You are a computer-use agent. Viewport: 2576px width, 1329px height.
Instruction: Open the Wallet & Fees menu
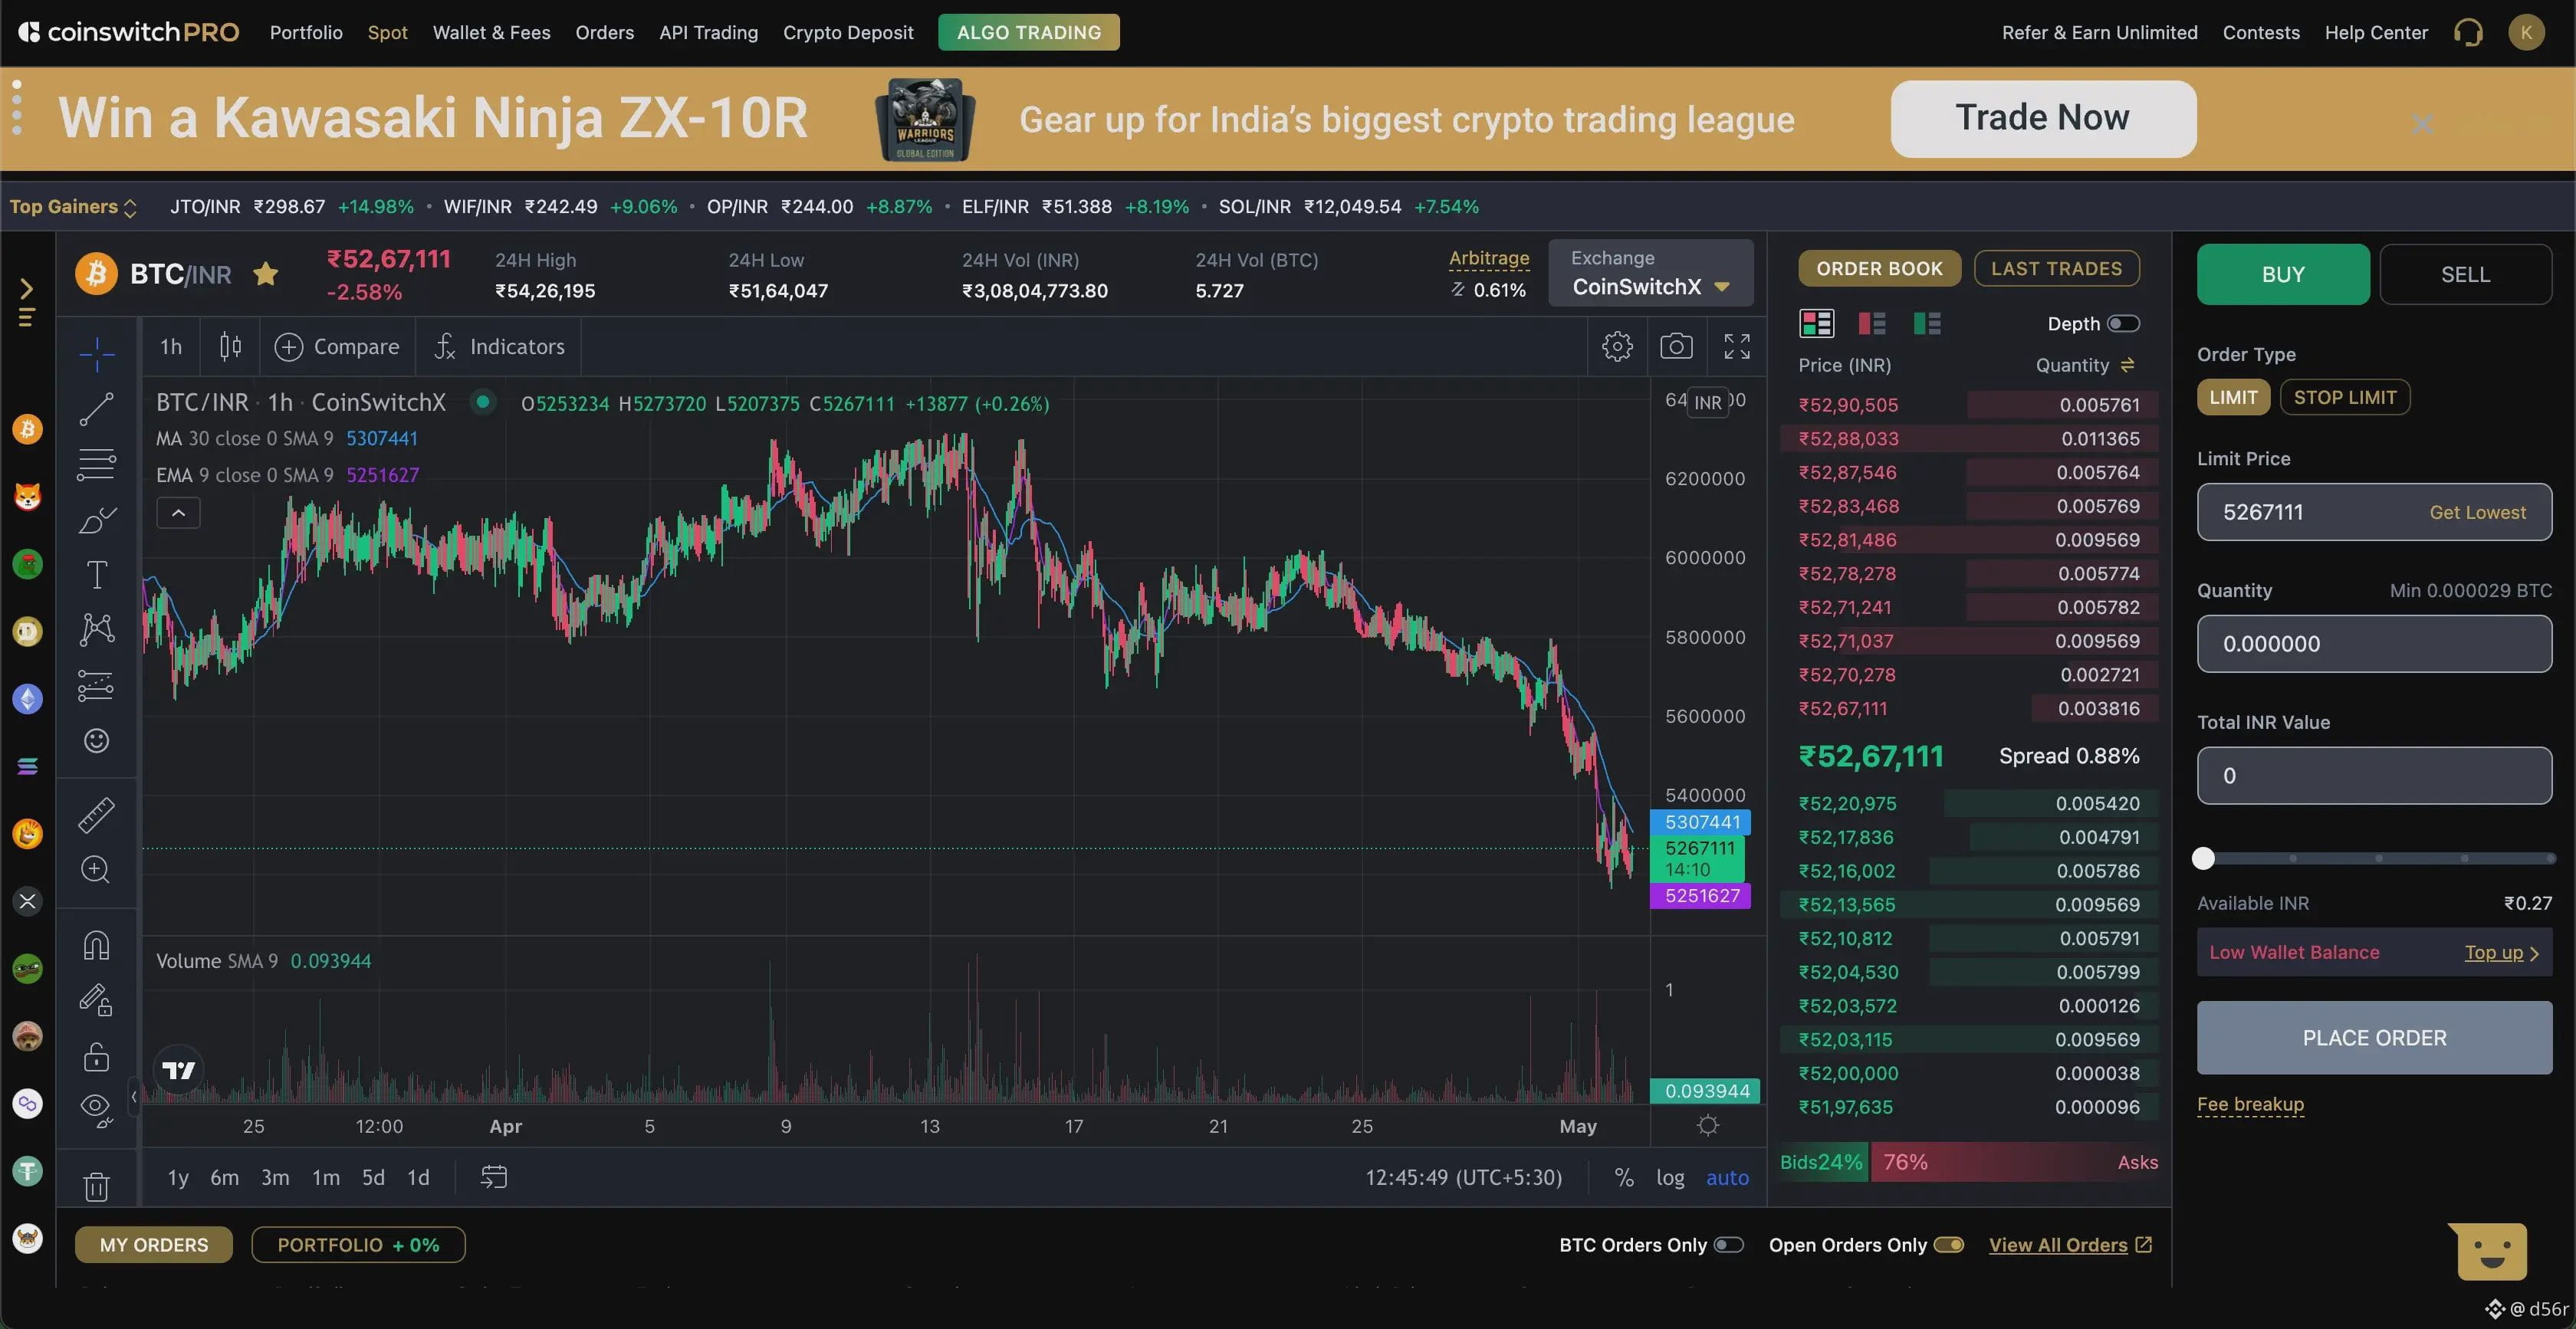pos(491,32)
